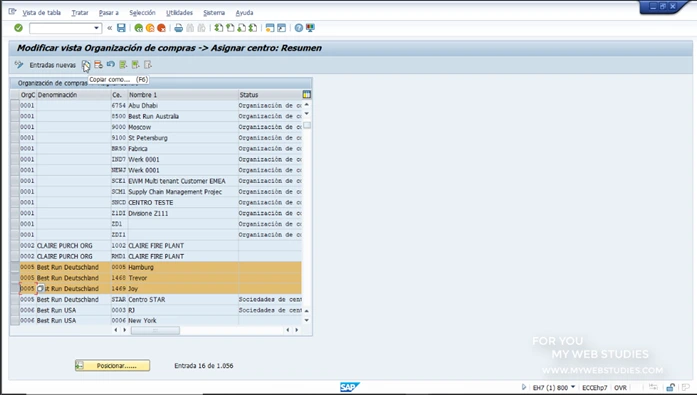The width and height of the screenshot is (697, 395).
Task: Open the Vista de tabla menu
Action: (41, 12)
